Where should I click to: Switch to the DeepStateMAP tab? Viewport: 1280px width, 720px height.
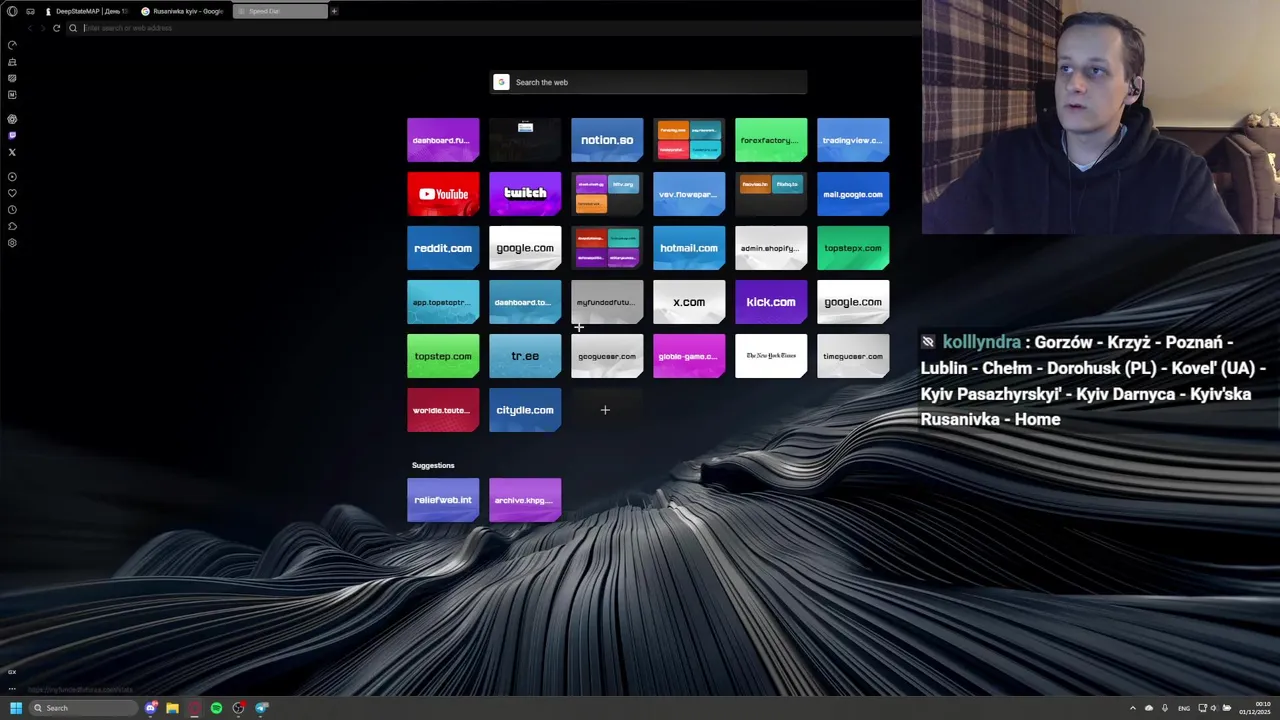pyautogui.click(x=87, y=11)
